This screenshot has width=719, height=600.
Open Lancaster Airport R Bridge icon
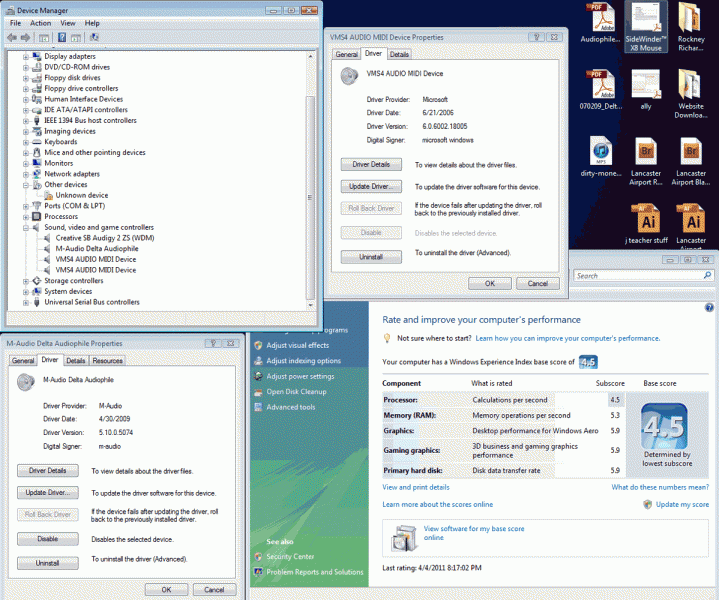[646, 161]
